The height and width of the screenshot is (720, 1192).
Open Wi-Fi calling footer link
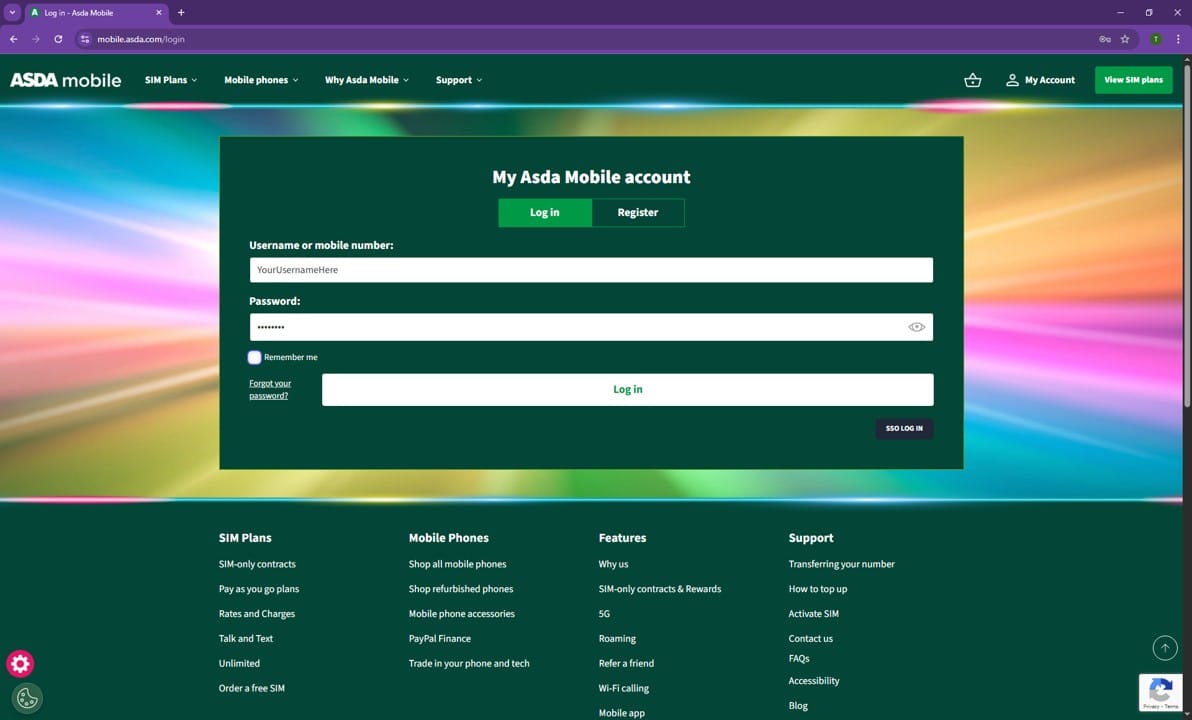click(x=624, y=688)
